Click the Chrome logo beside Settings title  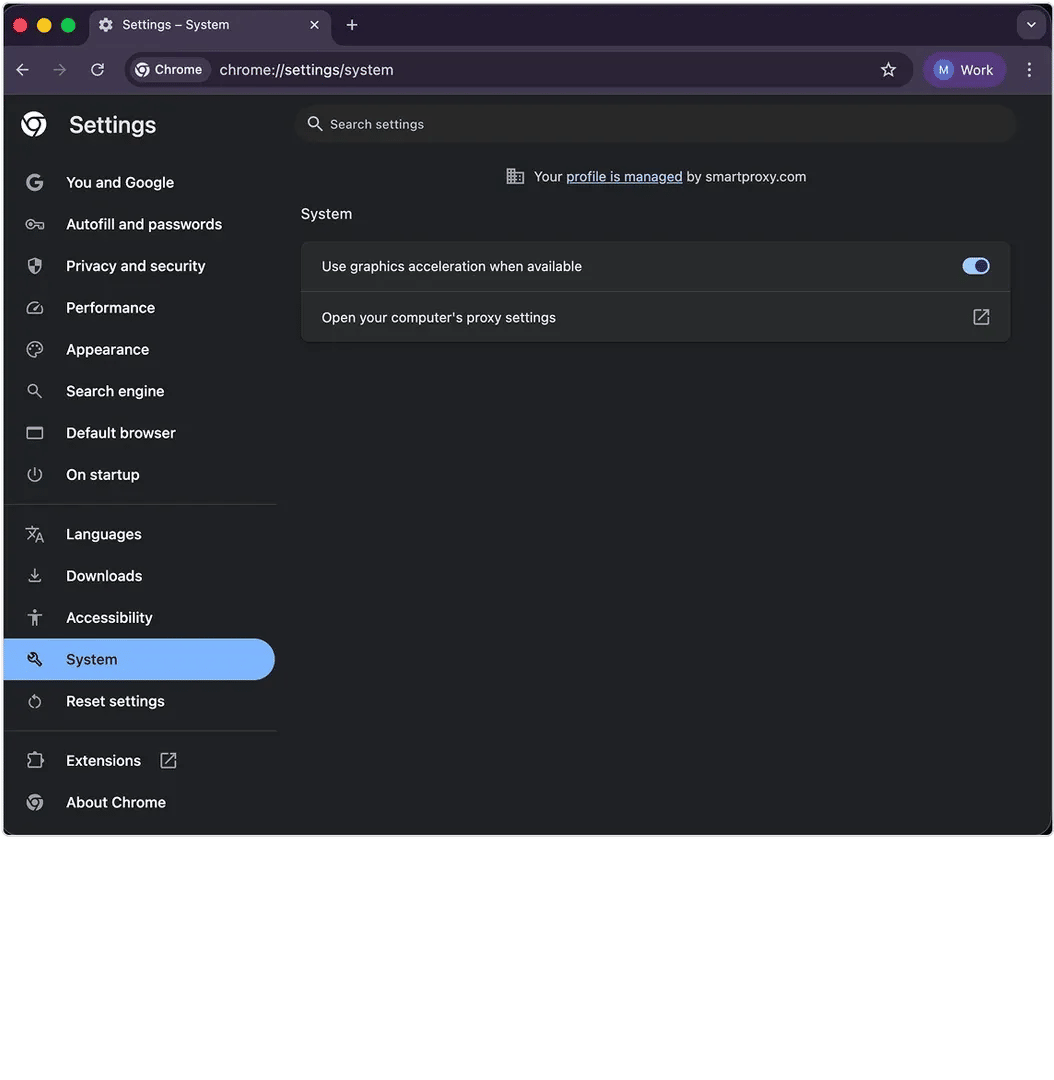(x=34, y=125)
